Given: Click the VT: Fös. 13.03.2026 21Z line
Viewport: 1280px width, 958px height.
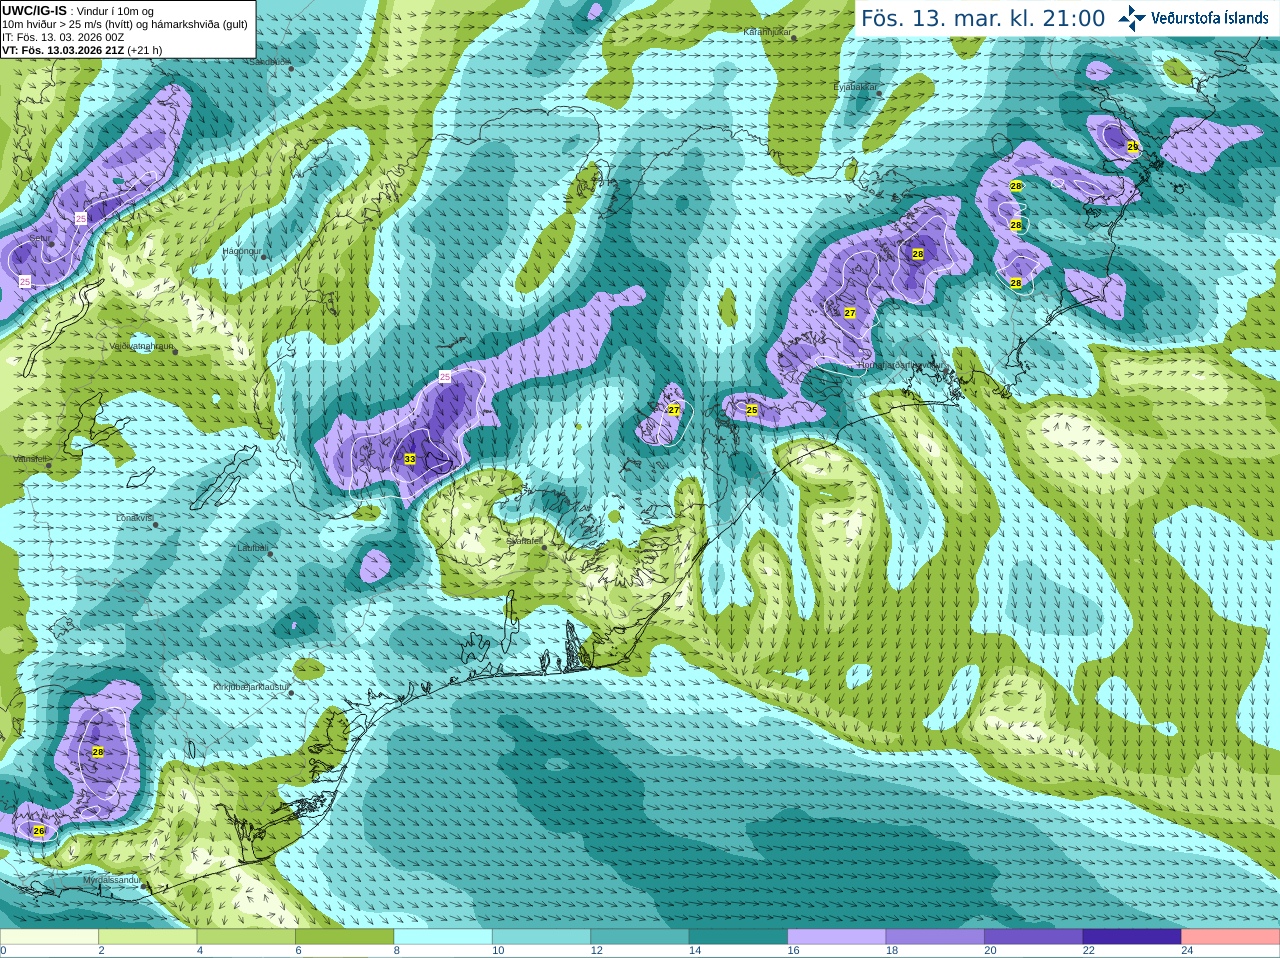Looking at the screenshot, I should coord(61,50).
